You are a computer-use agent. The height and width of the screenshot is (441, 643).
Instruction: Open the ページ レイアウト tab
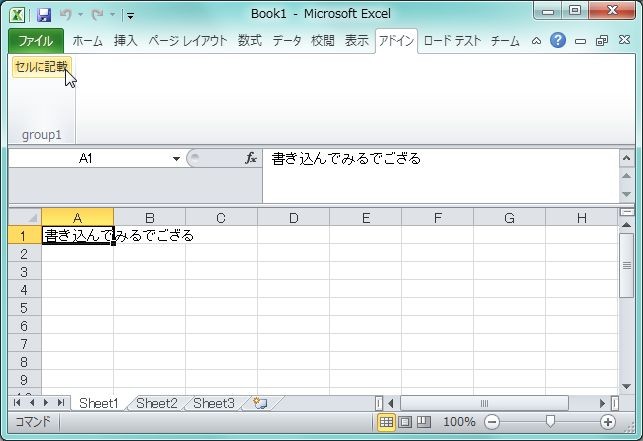187,41
